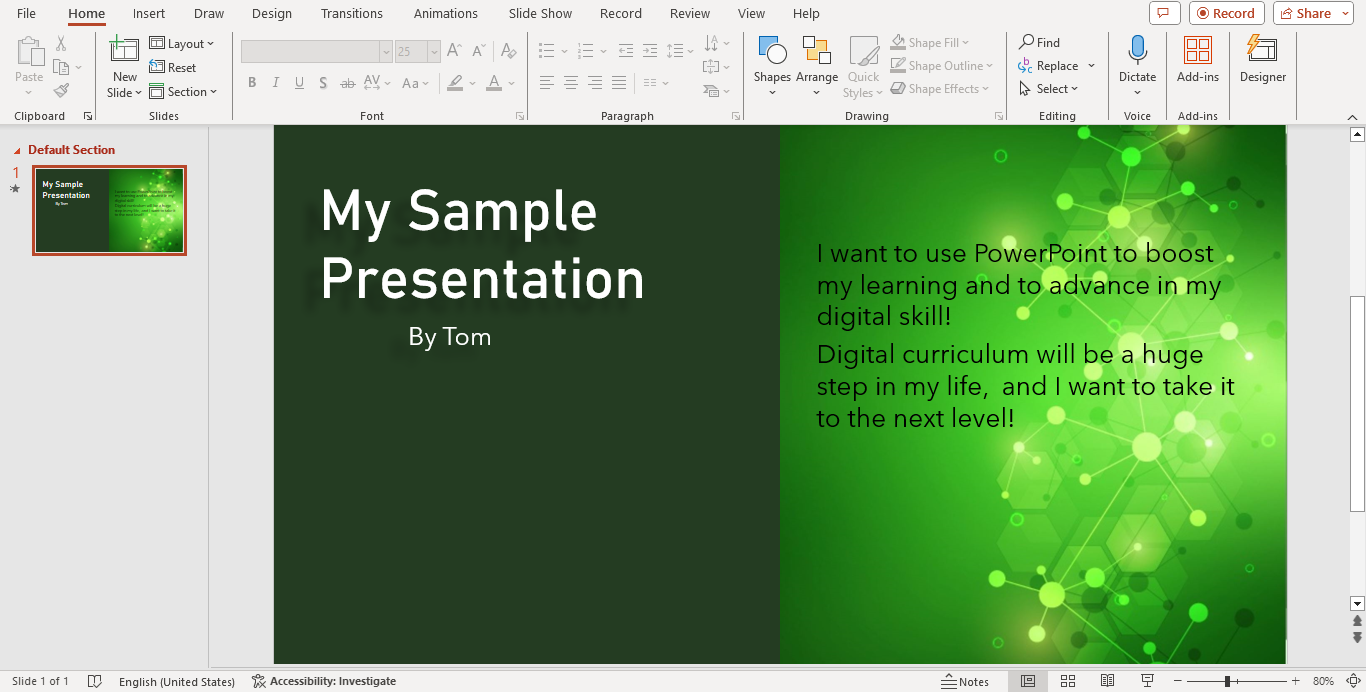The image size is (1366, 692).
Task: Switch to the Animations tab
Action: click(x=446, y=13)
